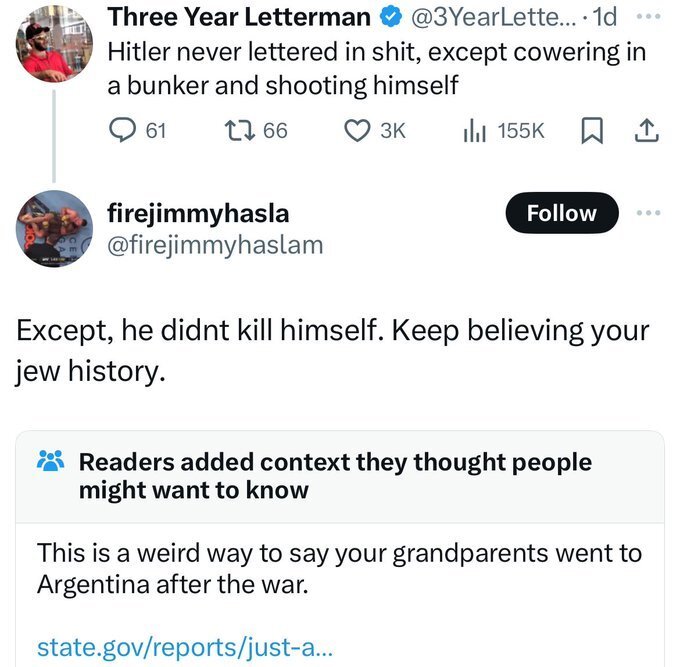
Task: Click the Readers added context header
Action: tap(335, 476)
